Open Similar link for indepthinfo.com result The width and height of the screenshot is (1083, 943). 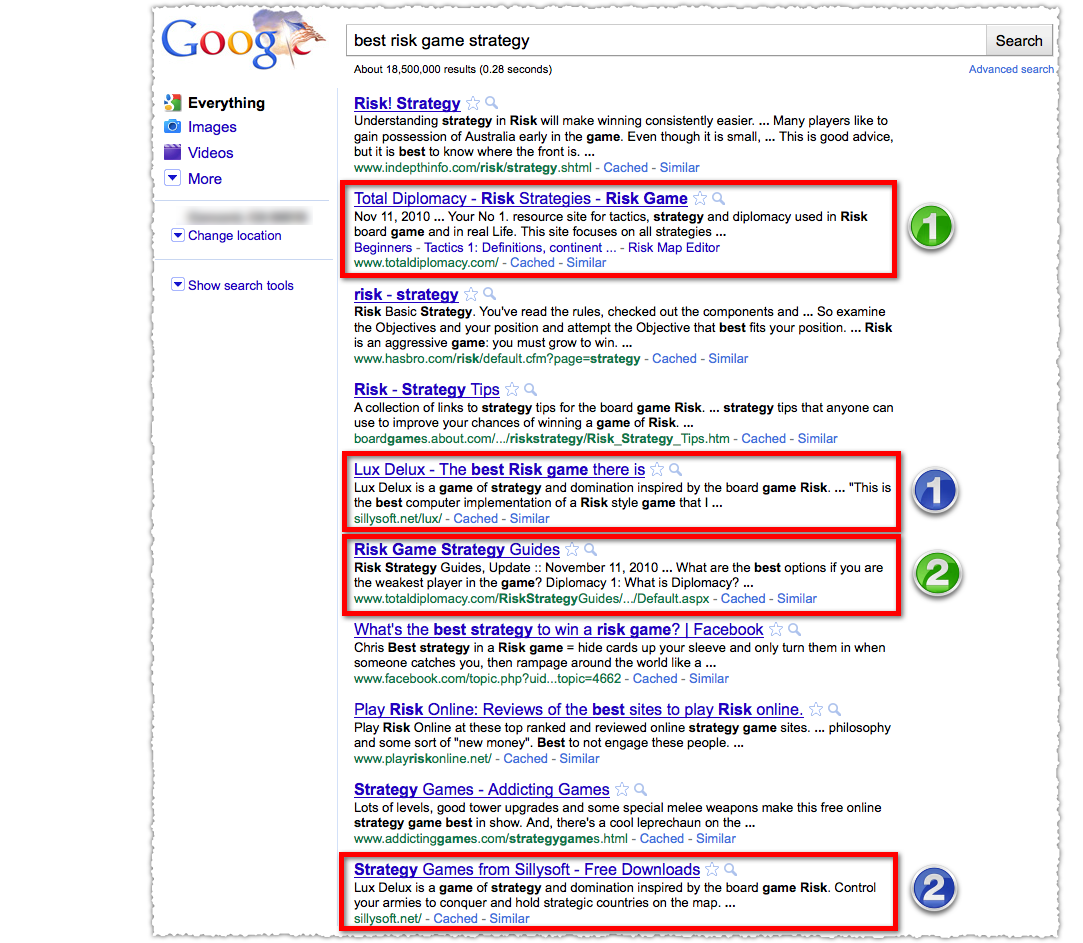pos(680,167)
